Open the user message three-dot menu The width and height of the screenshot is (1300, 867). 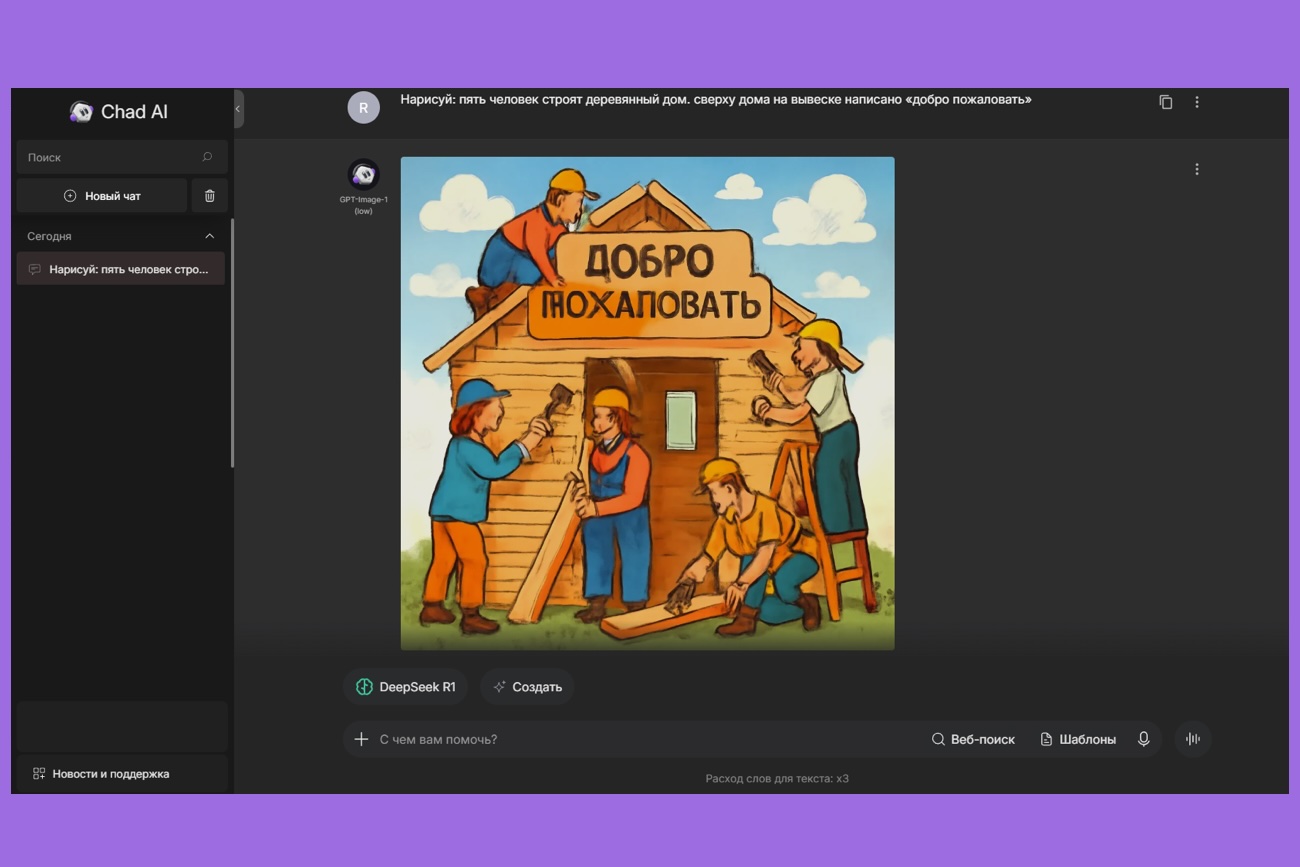1196,102
